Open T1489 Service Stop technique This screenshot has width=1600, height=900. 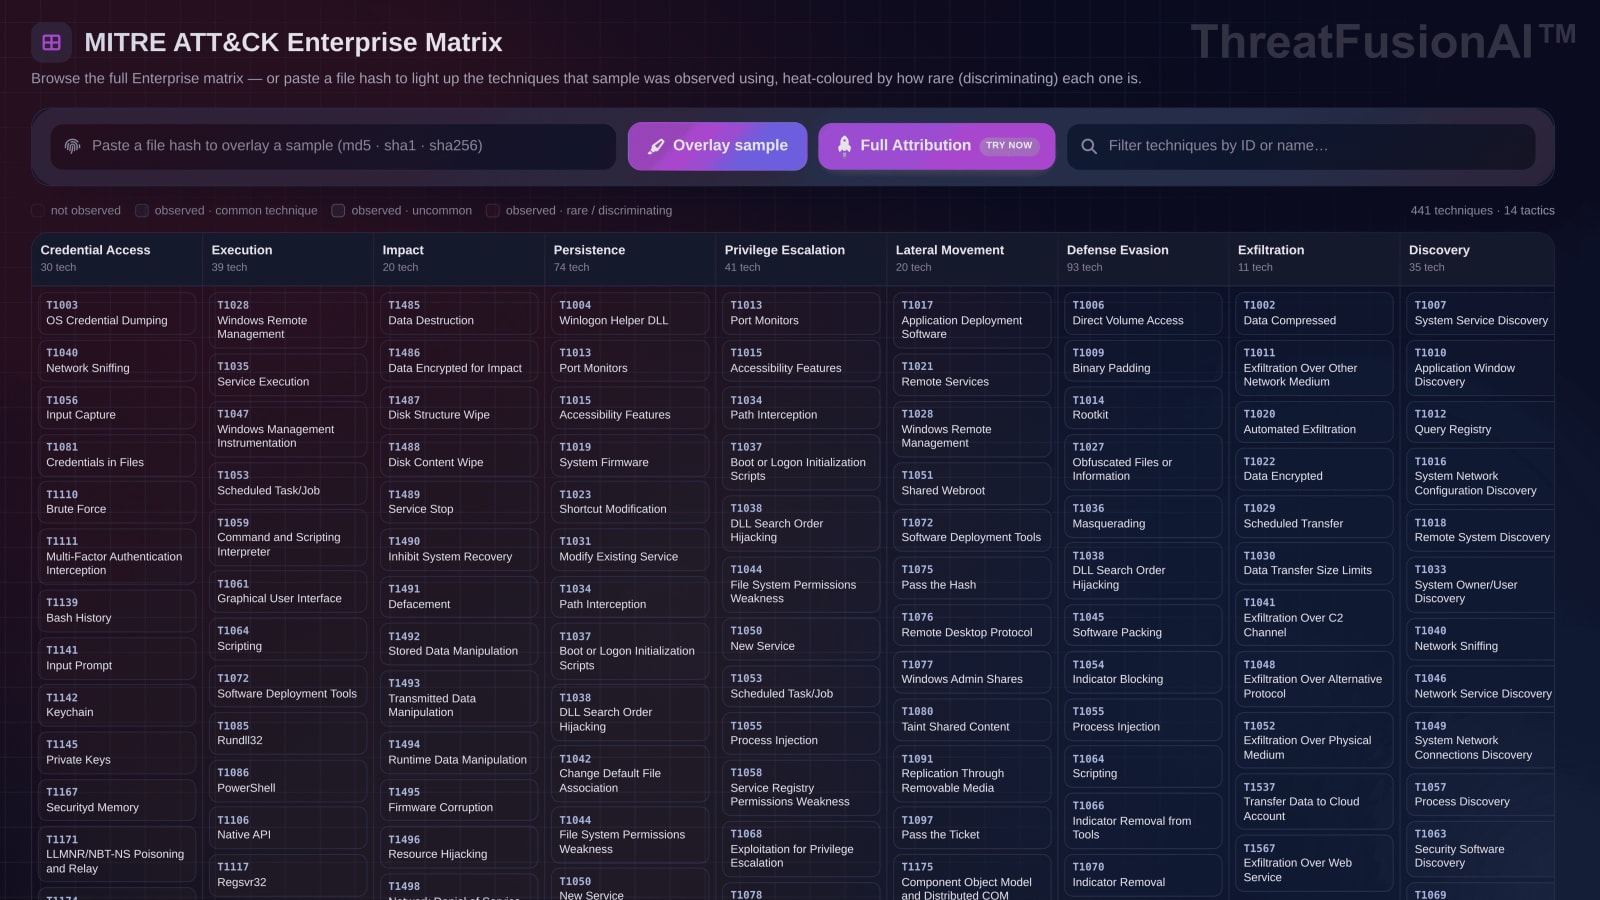click(459, 502)
